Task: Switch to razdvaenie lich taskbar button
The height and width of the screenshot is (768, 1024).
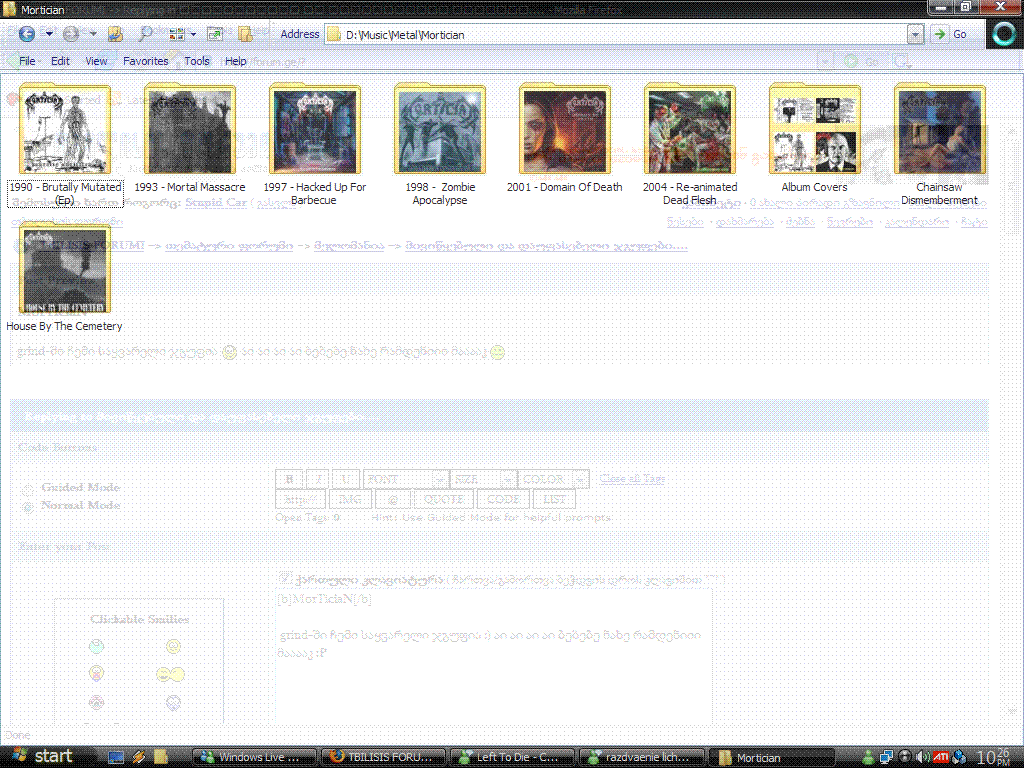Action: 641,757
